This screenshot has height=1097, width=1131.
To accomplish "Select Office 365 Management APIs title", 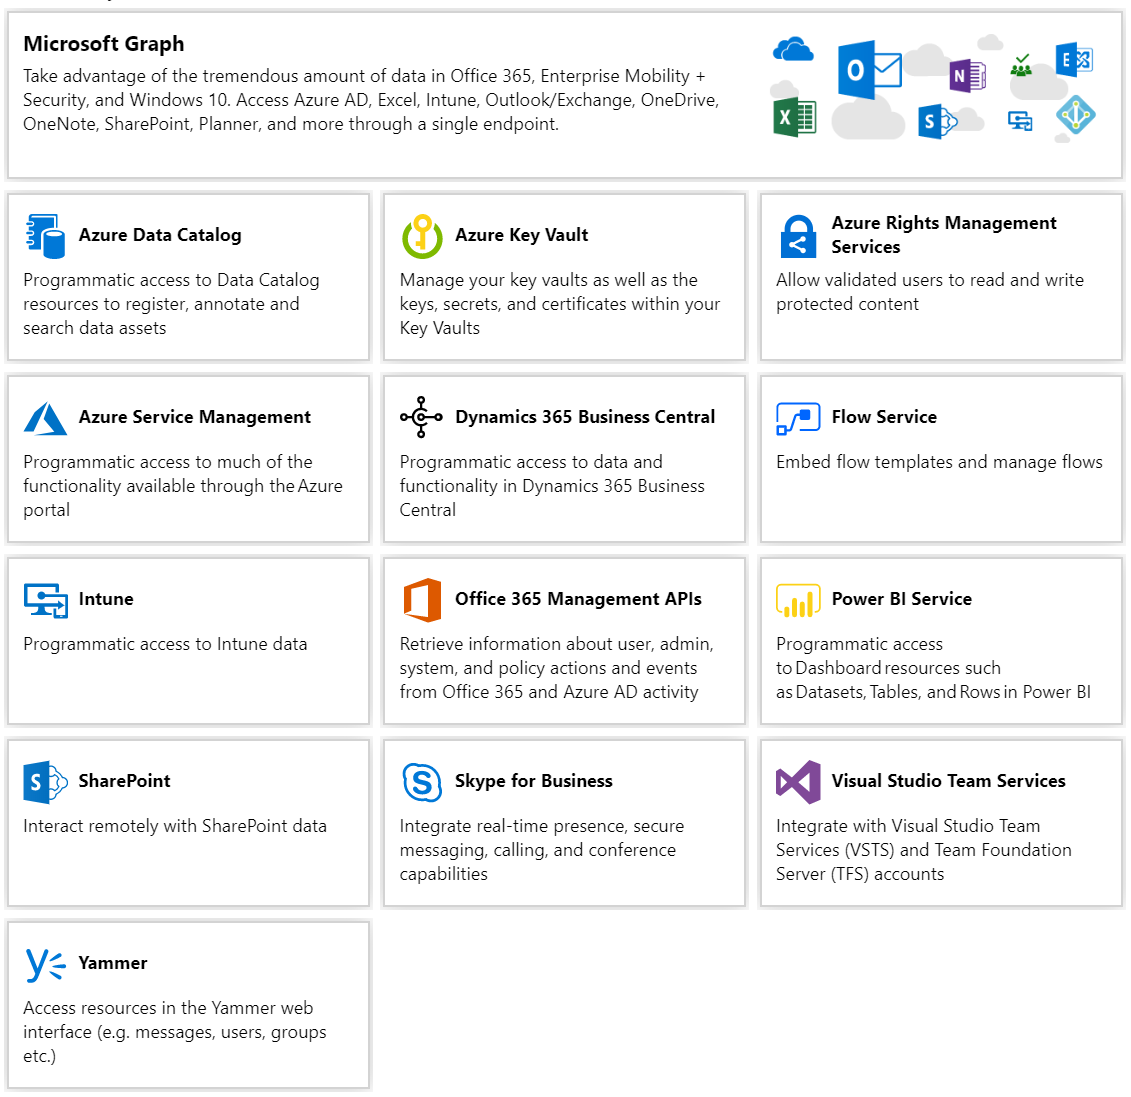I will 578,599.
